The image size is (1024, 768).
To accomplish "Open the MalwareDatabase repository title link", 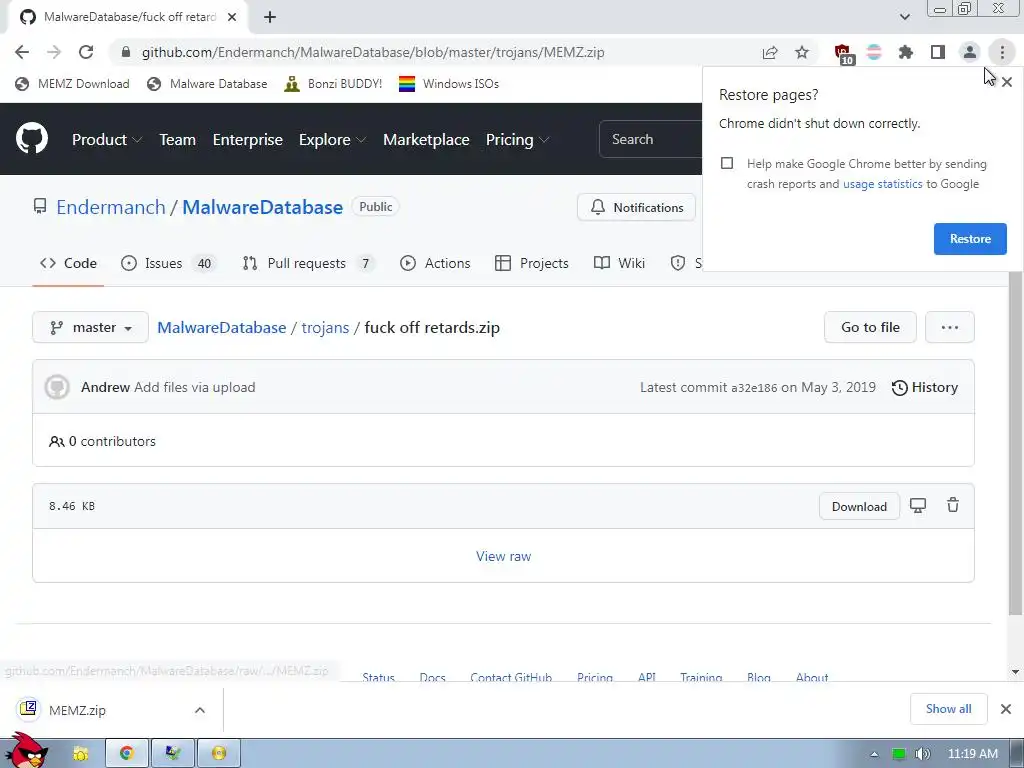I will (x=262, y=207).
